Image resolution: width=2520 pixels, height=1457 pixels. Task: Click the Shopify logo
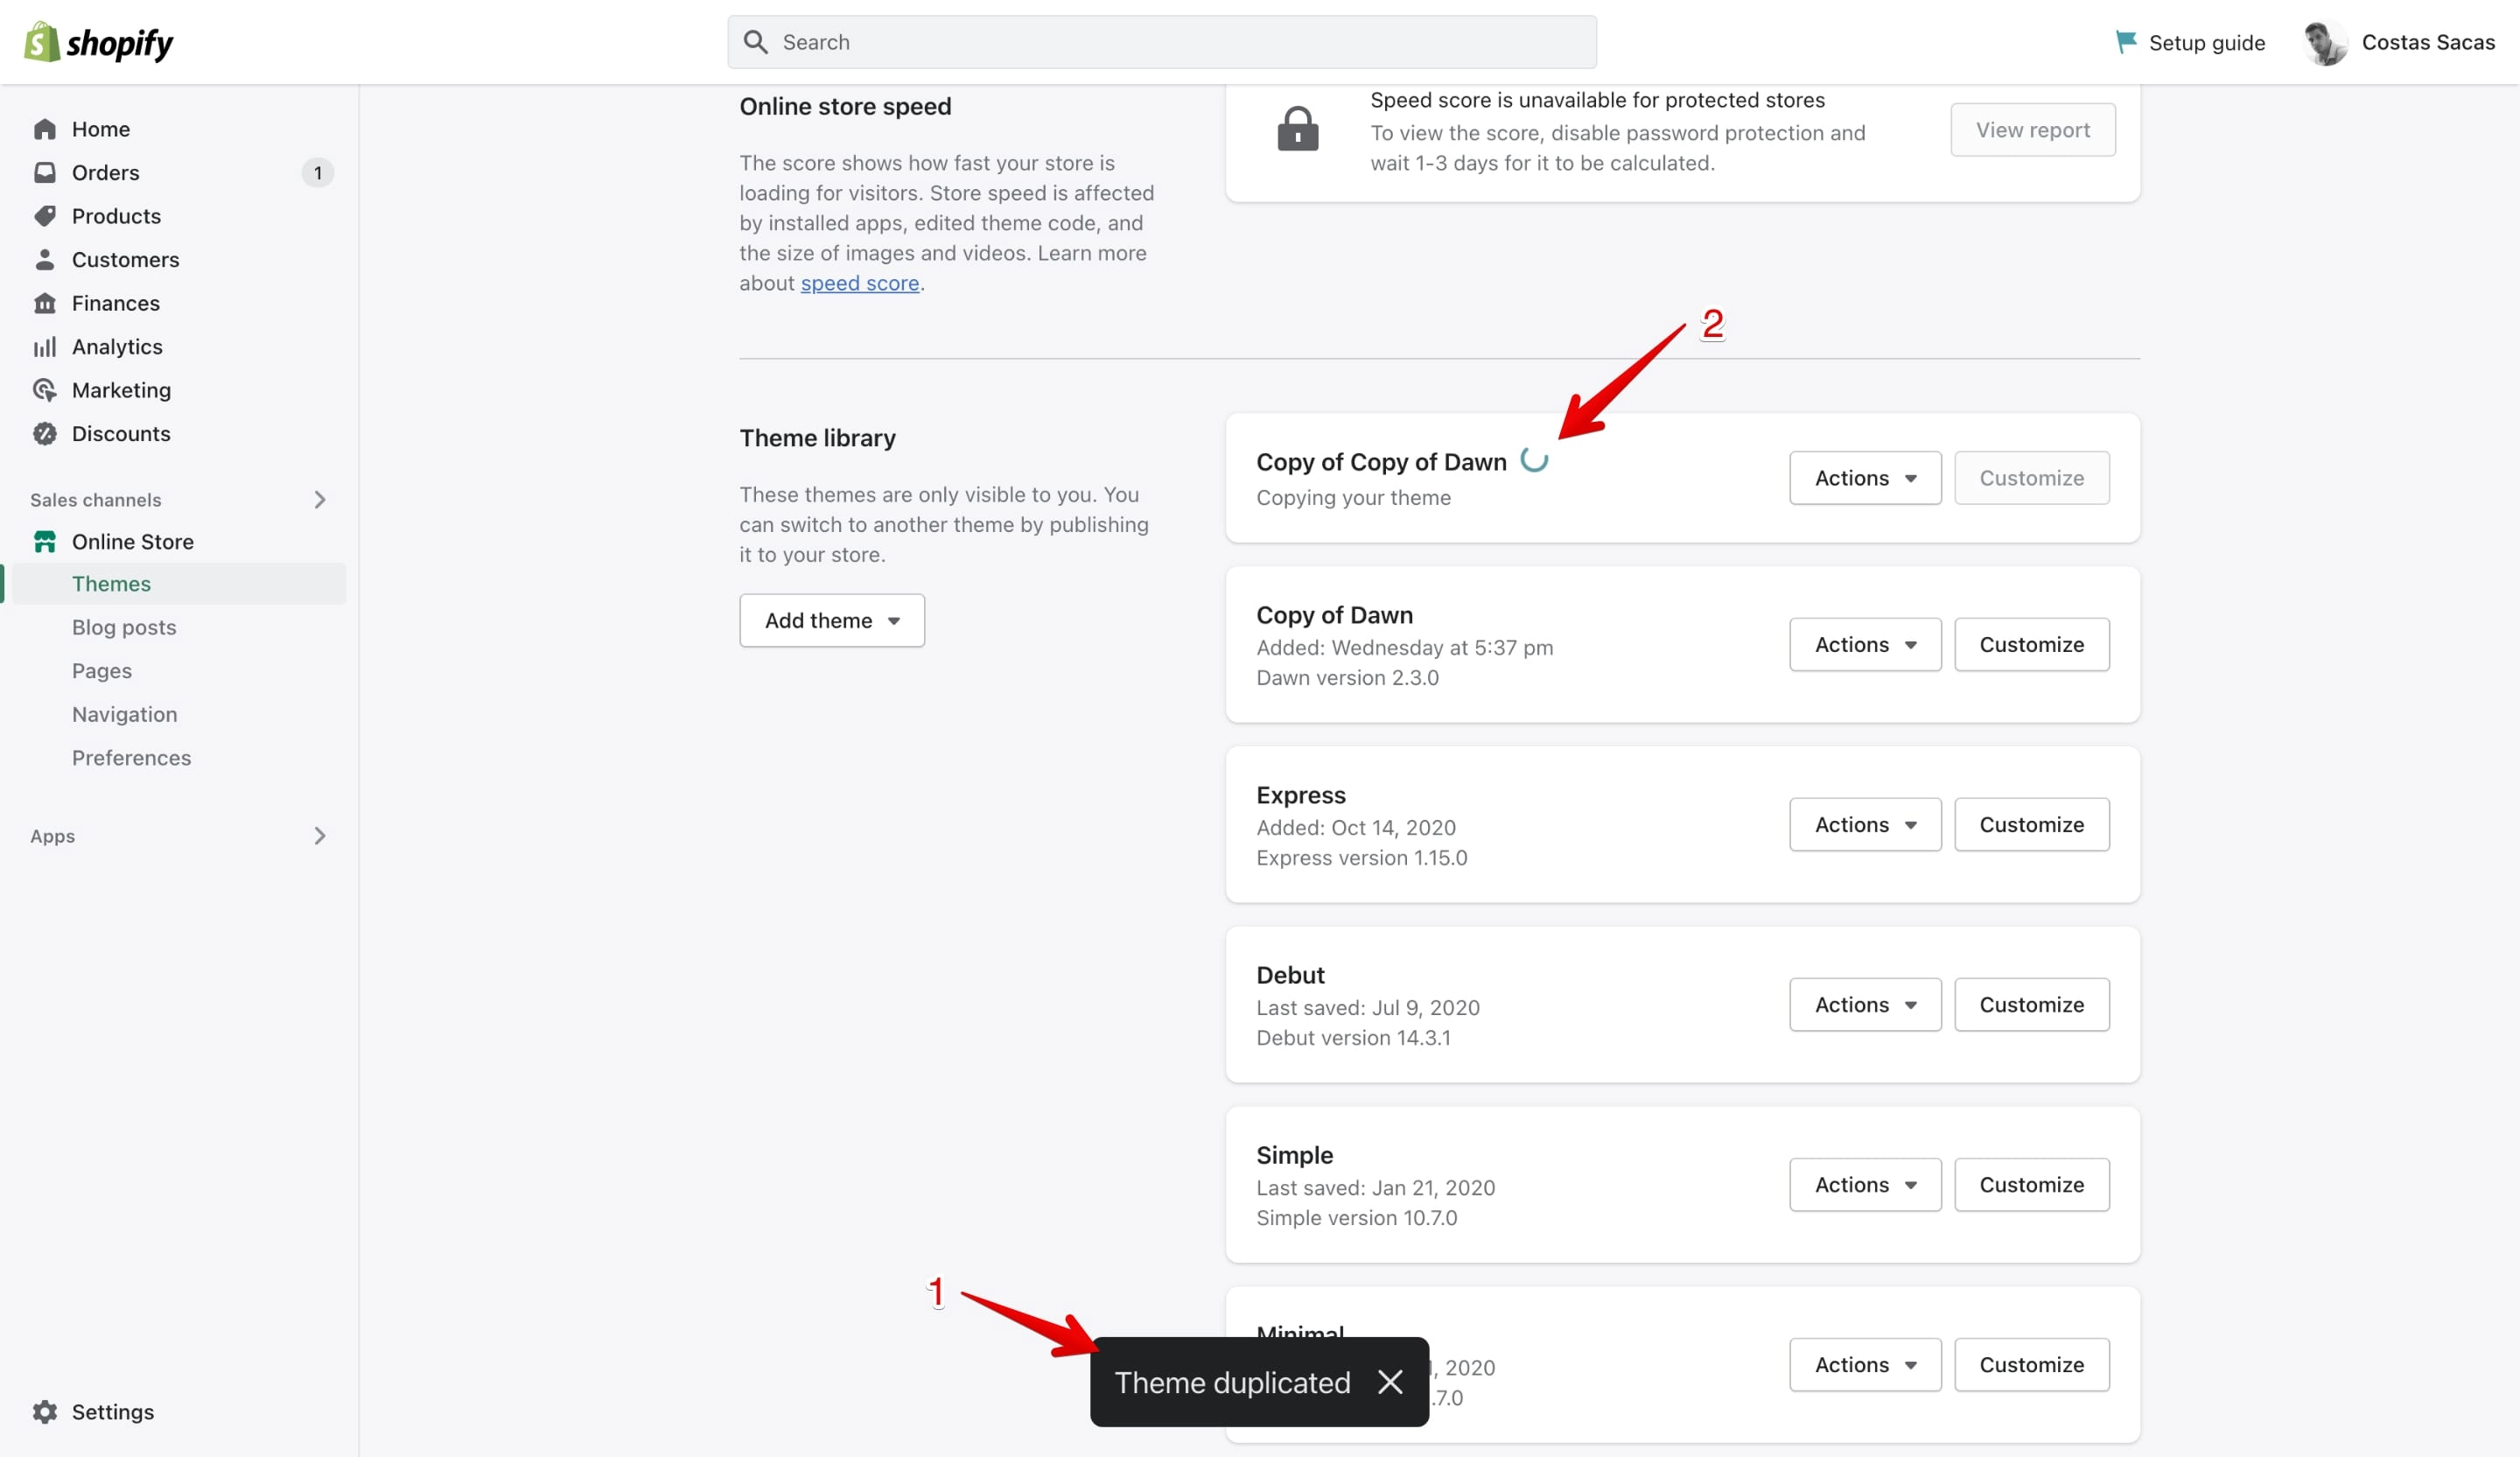coord(98,42)
